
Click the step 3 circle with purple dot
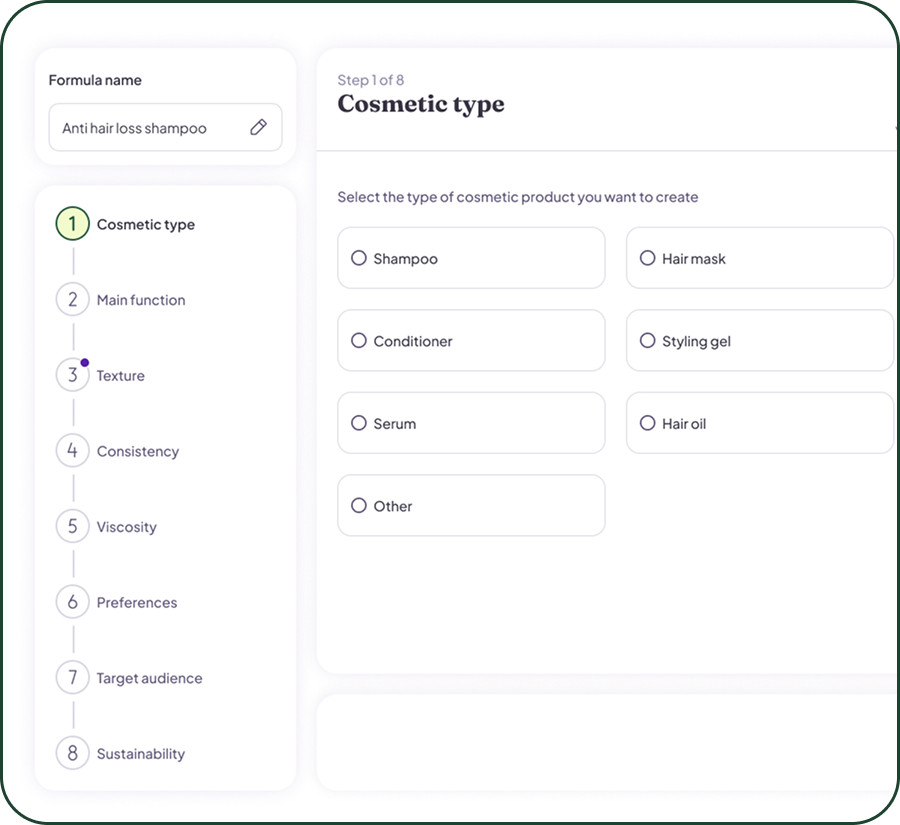(x=72, y=376)
